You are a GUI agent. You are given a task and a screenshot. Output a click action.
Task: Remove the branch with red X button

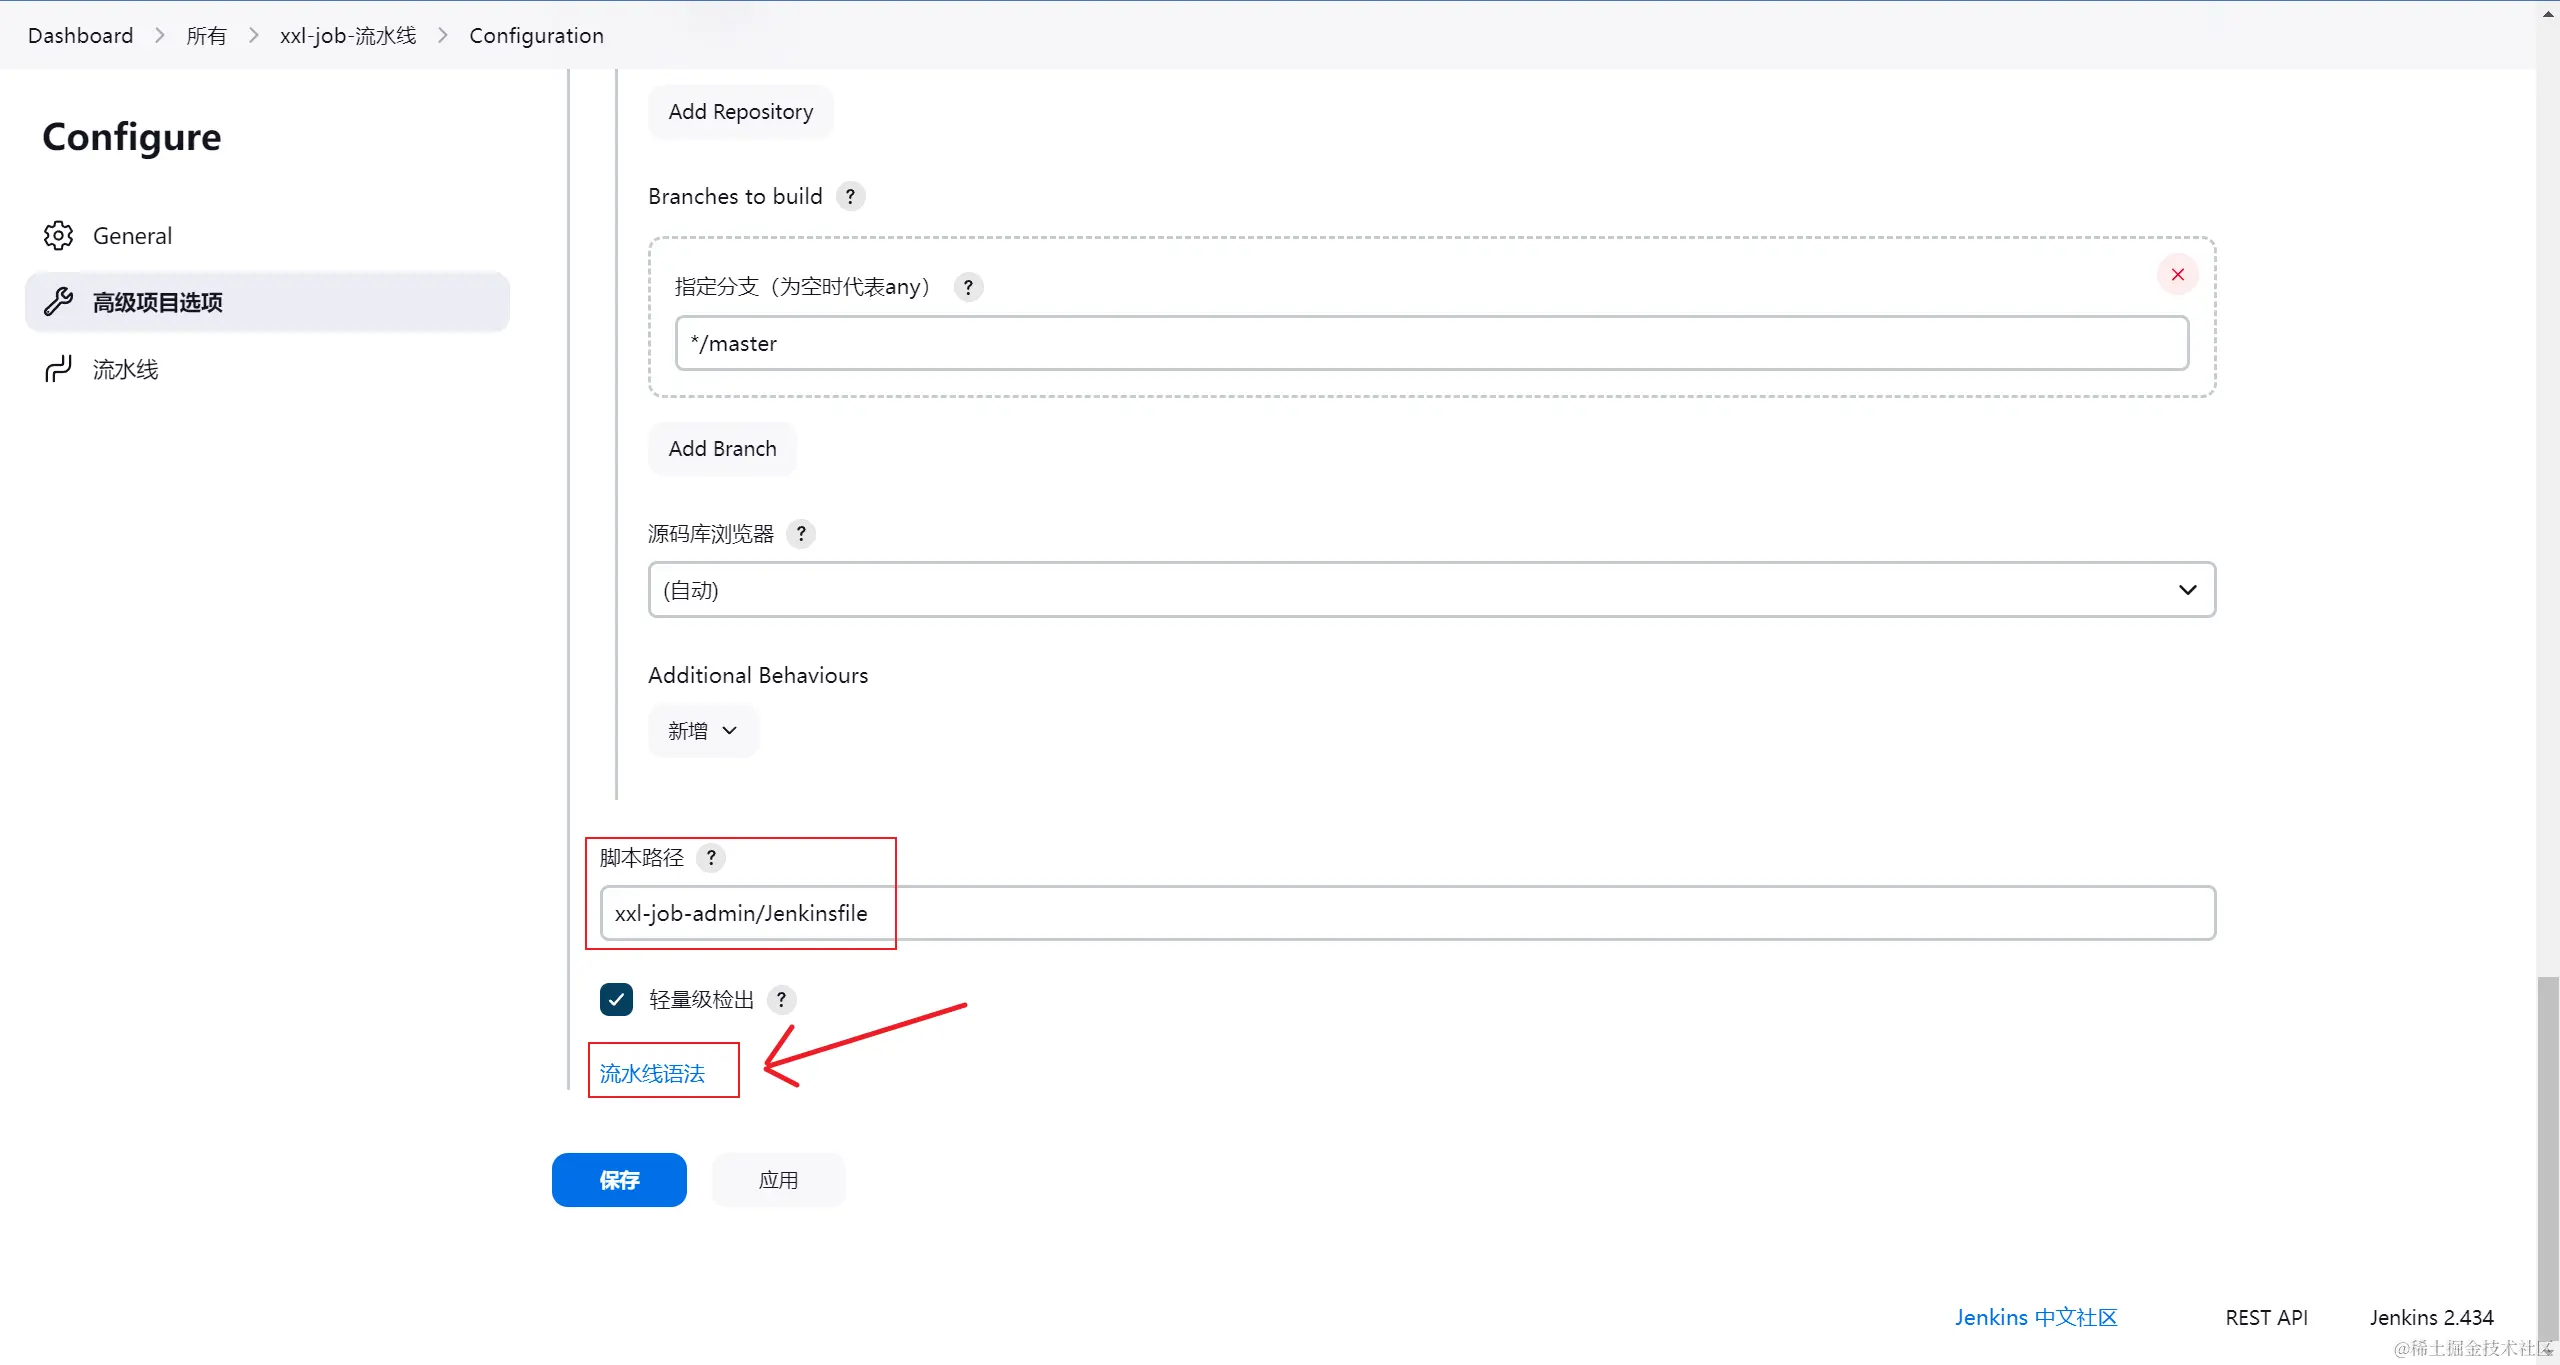click(2177, 274)
